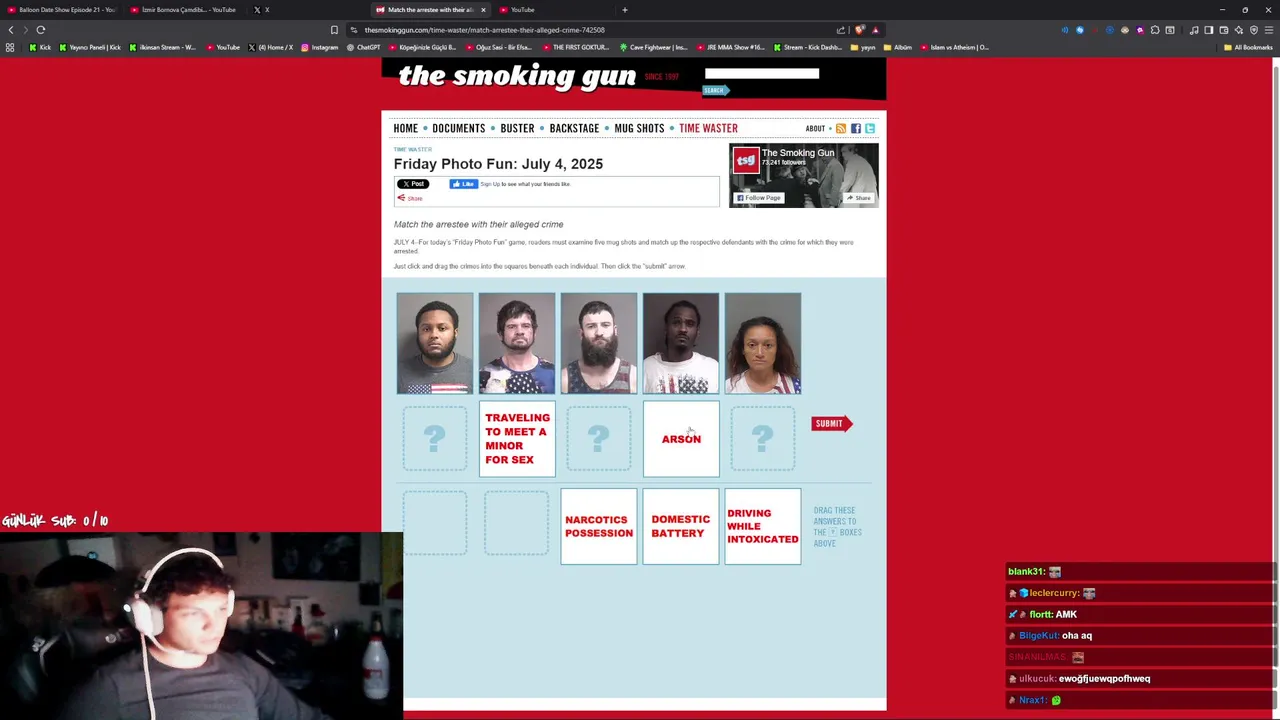Click the red Share link under the title
Screen dimensions: 1280x720
(x=410, y=198)
